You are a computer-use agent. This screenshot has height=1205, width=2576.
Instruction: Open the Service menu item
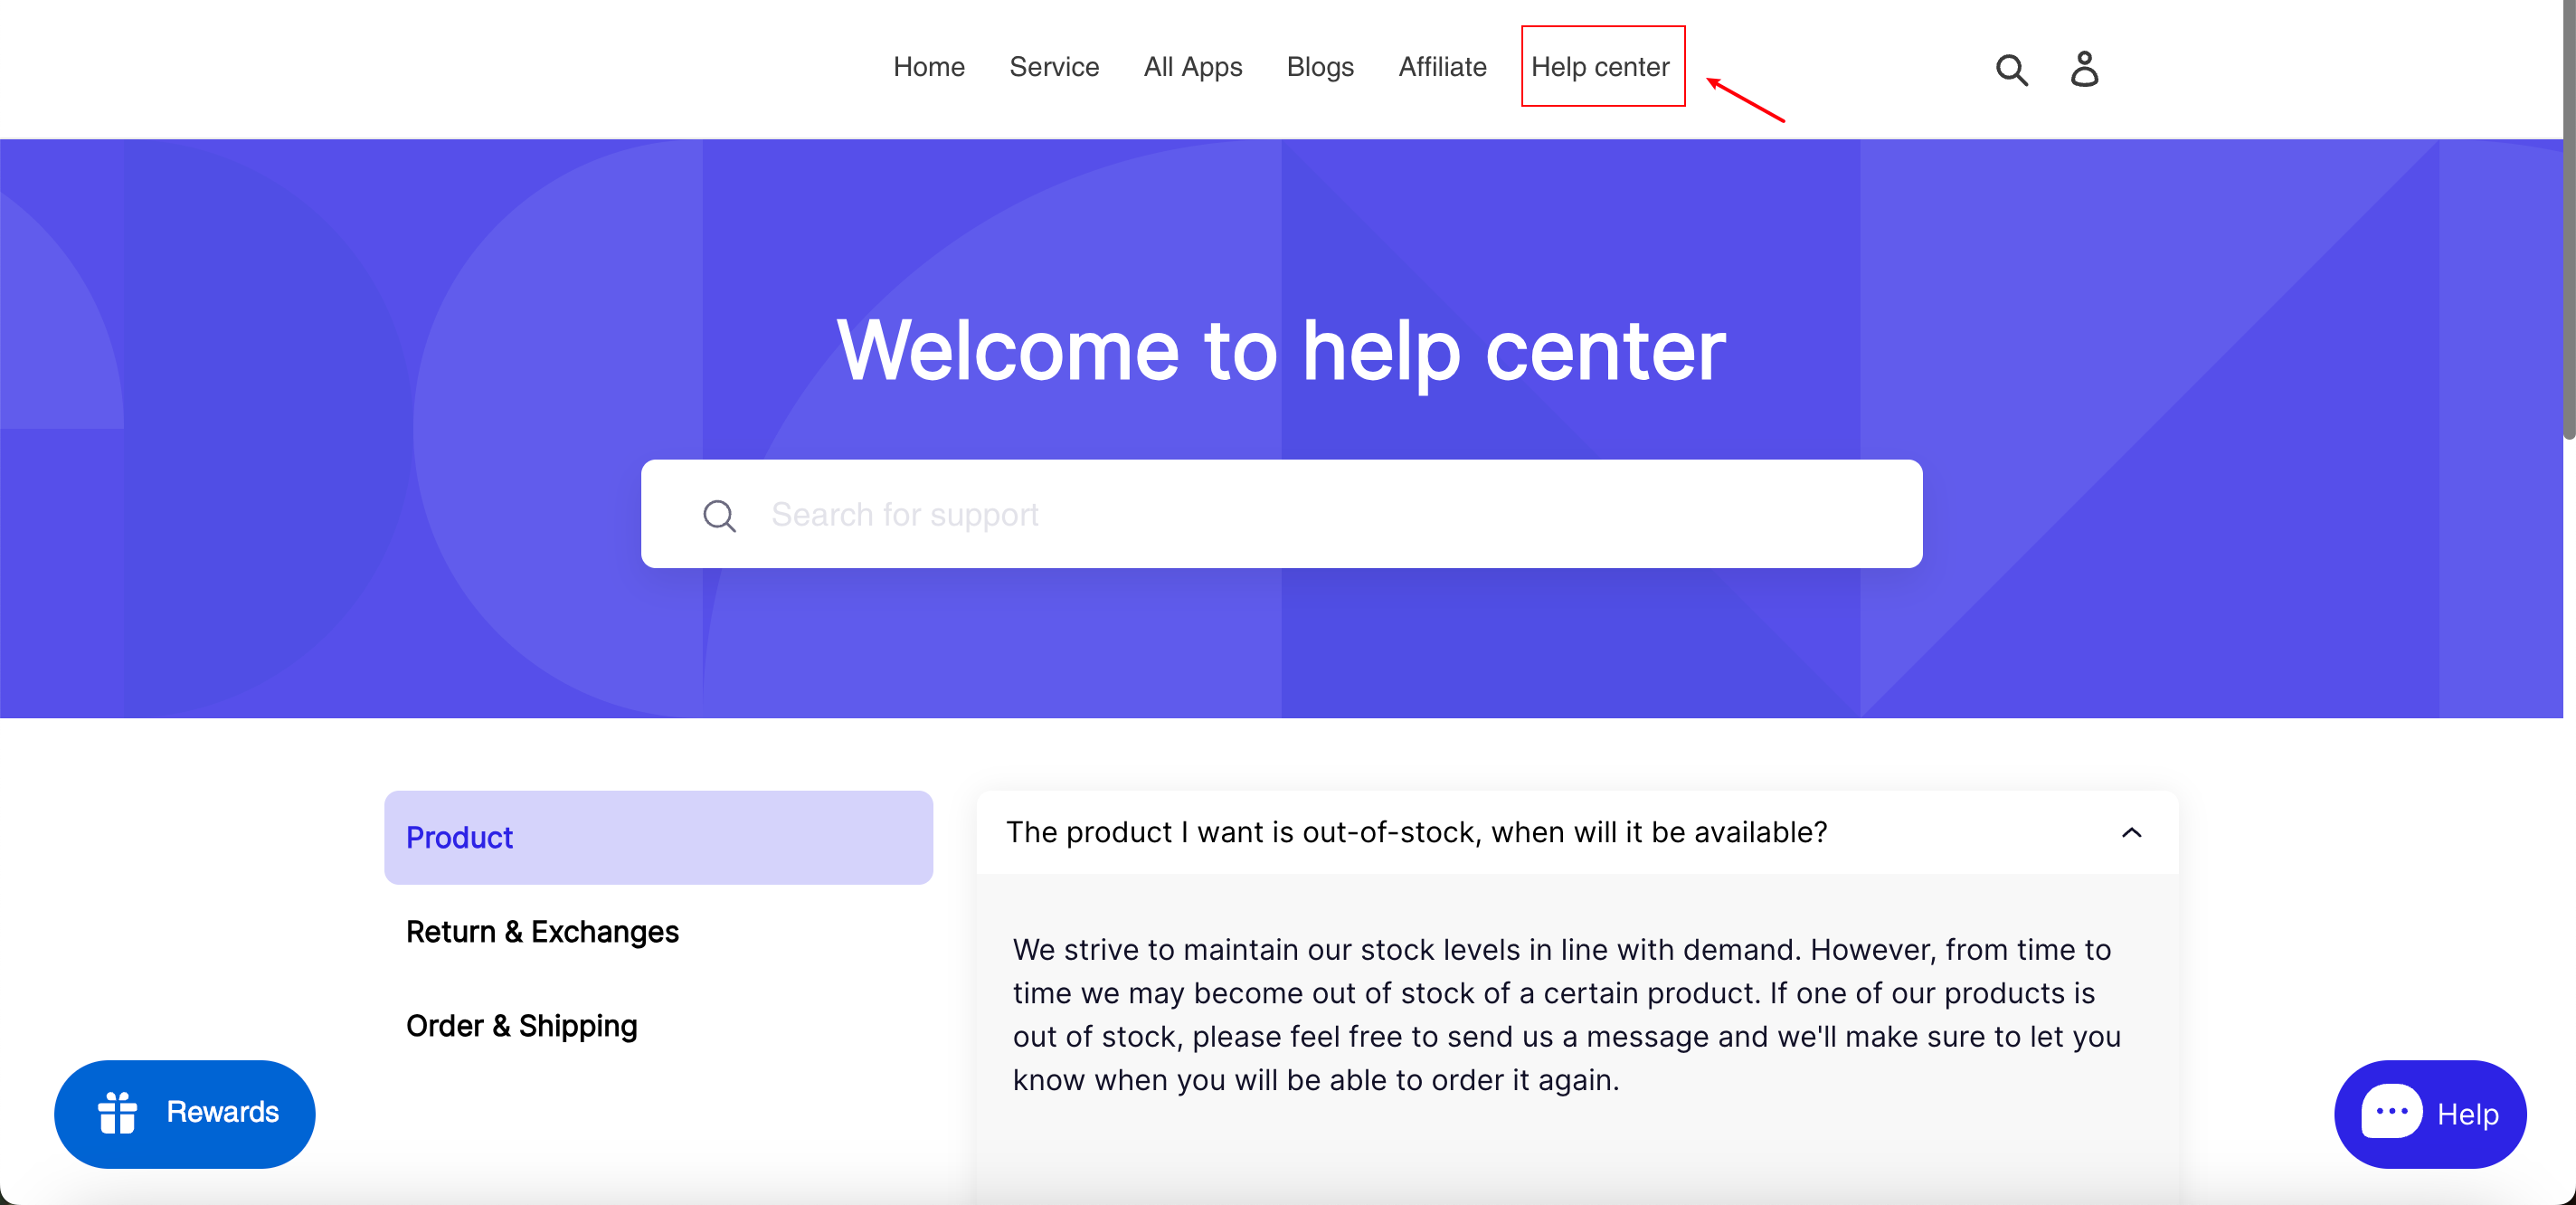click(1054, 67)
